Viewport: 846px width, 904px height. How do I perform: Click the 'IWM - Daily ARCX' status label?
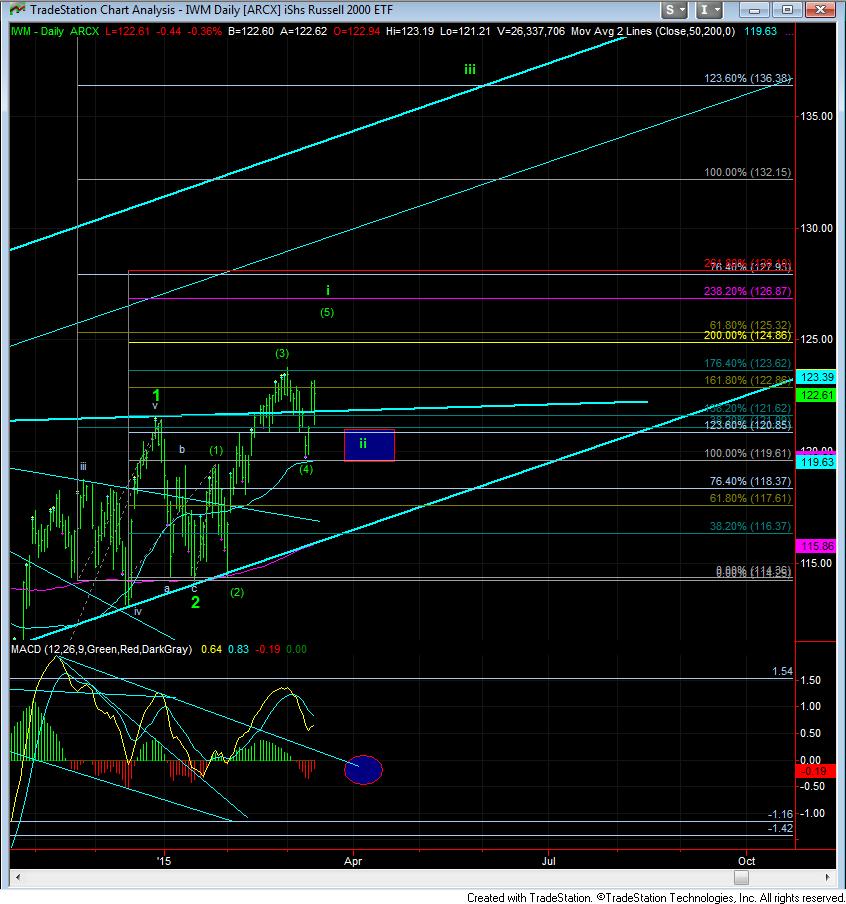click(55, 31)
